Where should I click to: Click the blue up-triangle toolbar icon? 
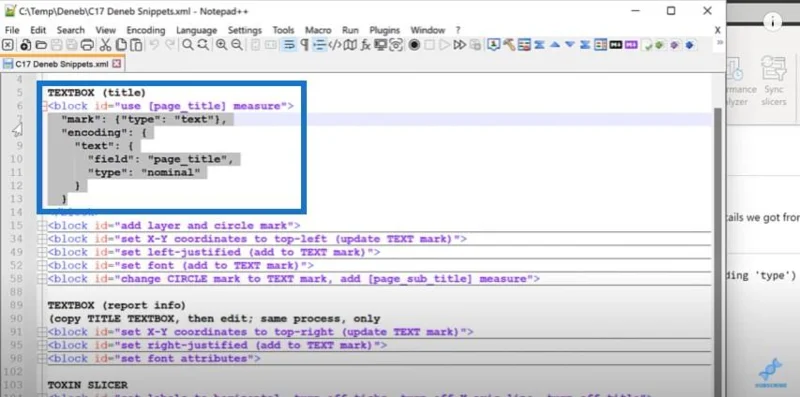(555, 45)
